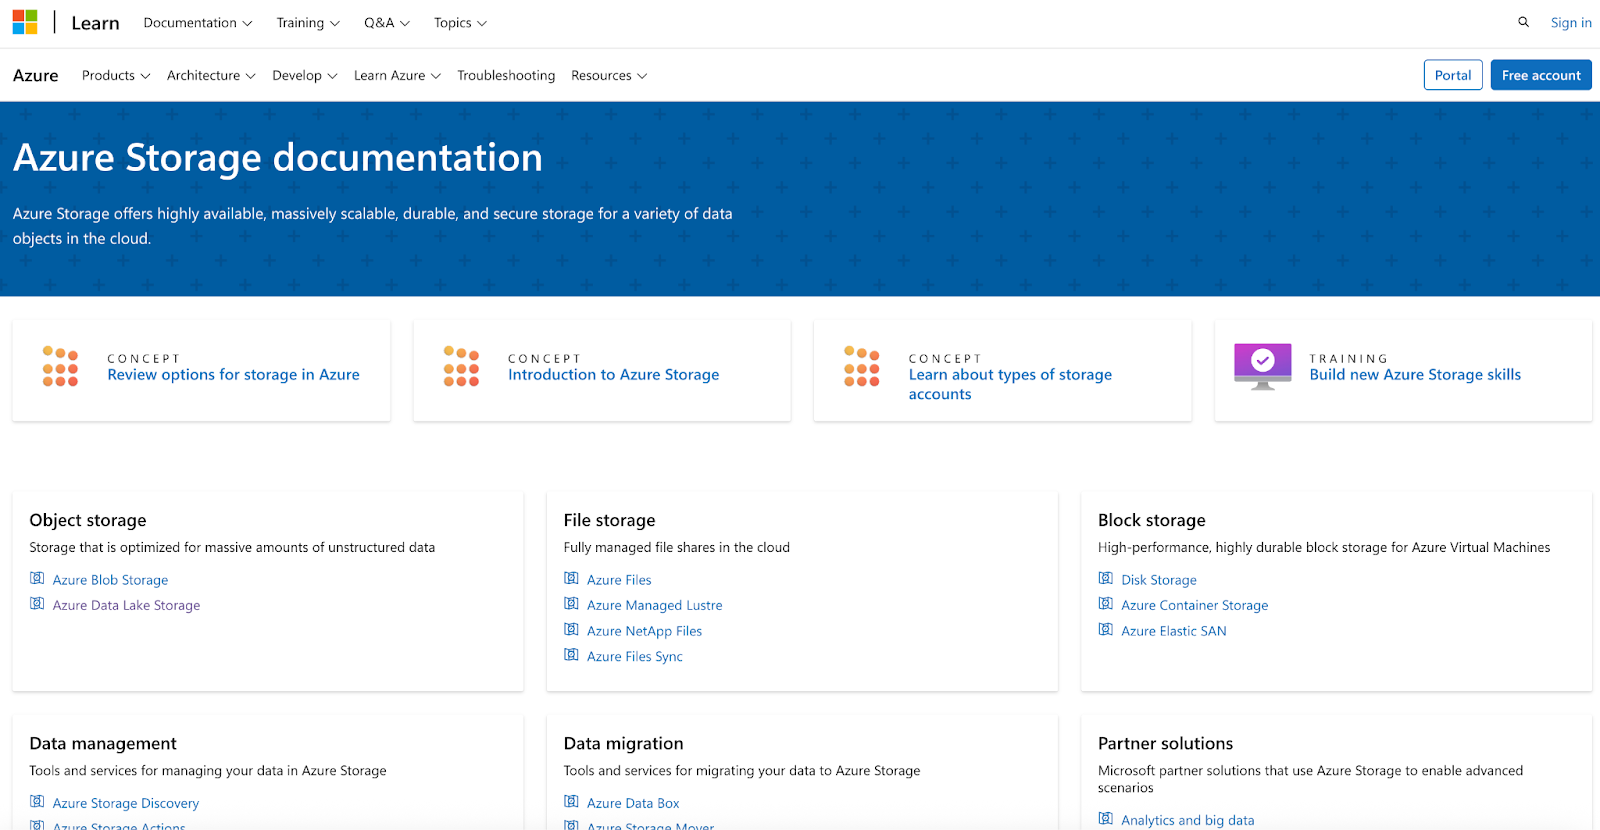
Task: Open the Azure Files Sync link
Action: click(635, 656)
